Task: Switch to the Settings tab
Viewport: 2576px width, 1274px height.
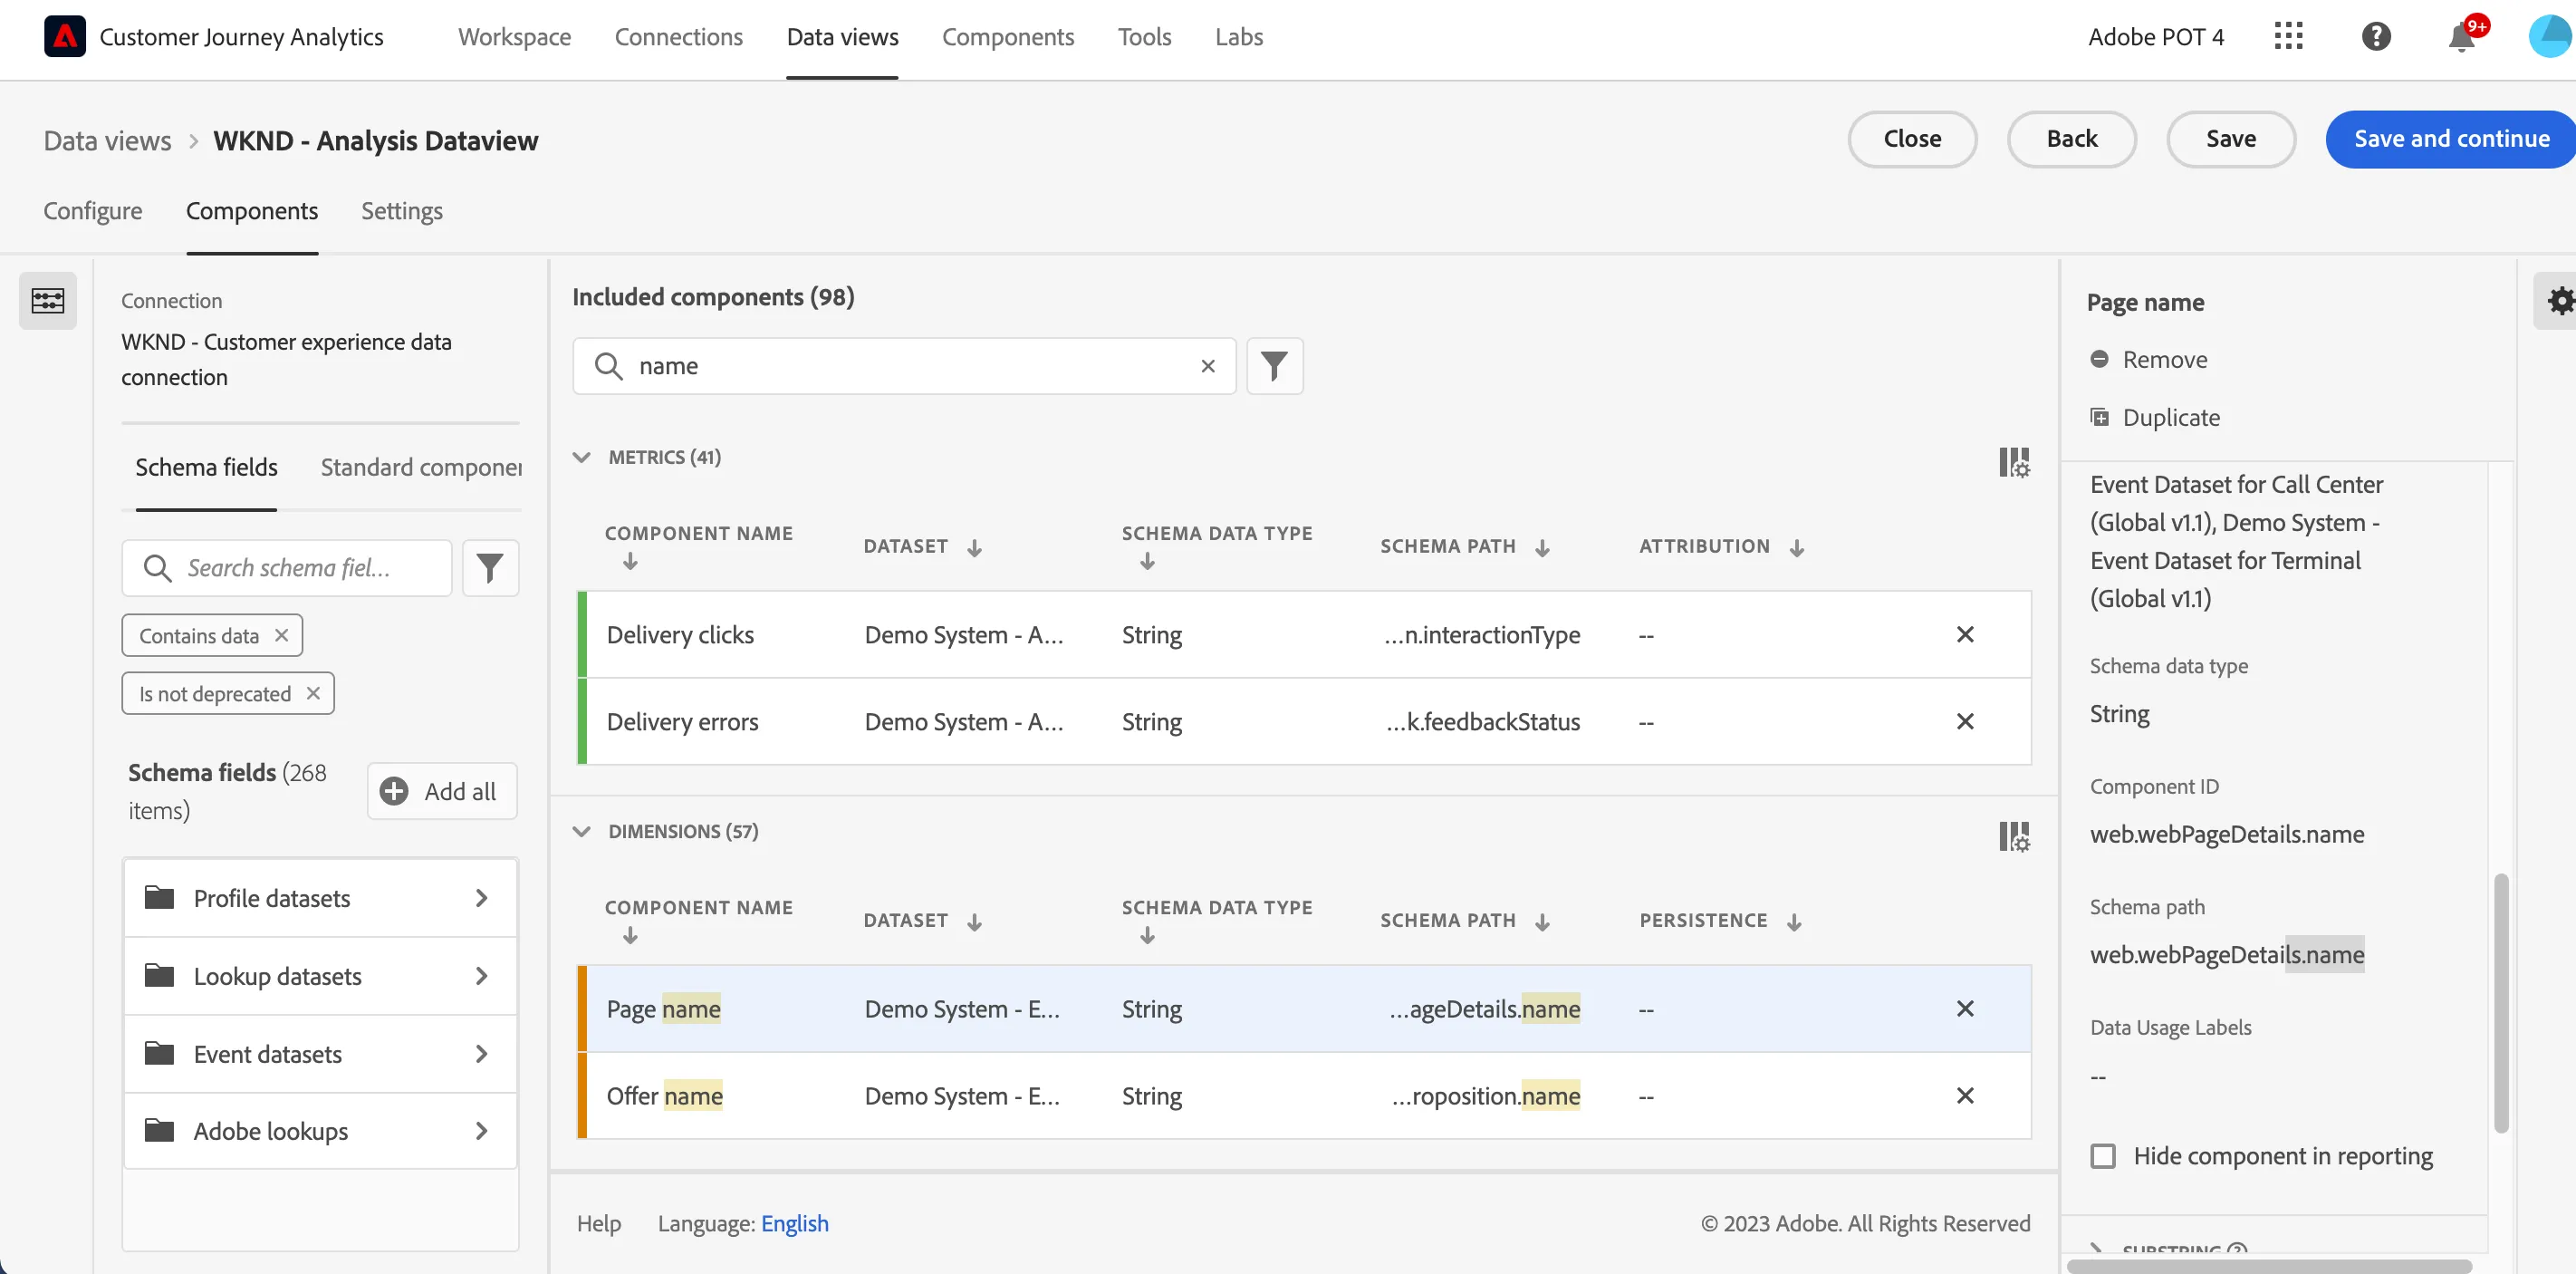Action: pyautogui.click(x=401, y=211)
